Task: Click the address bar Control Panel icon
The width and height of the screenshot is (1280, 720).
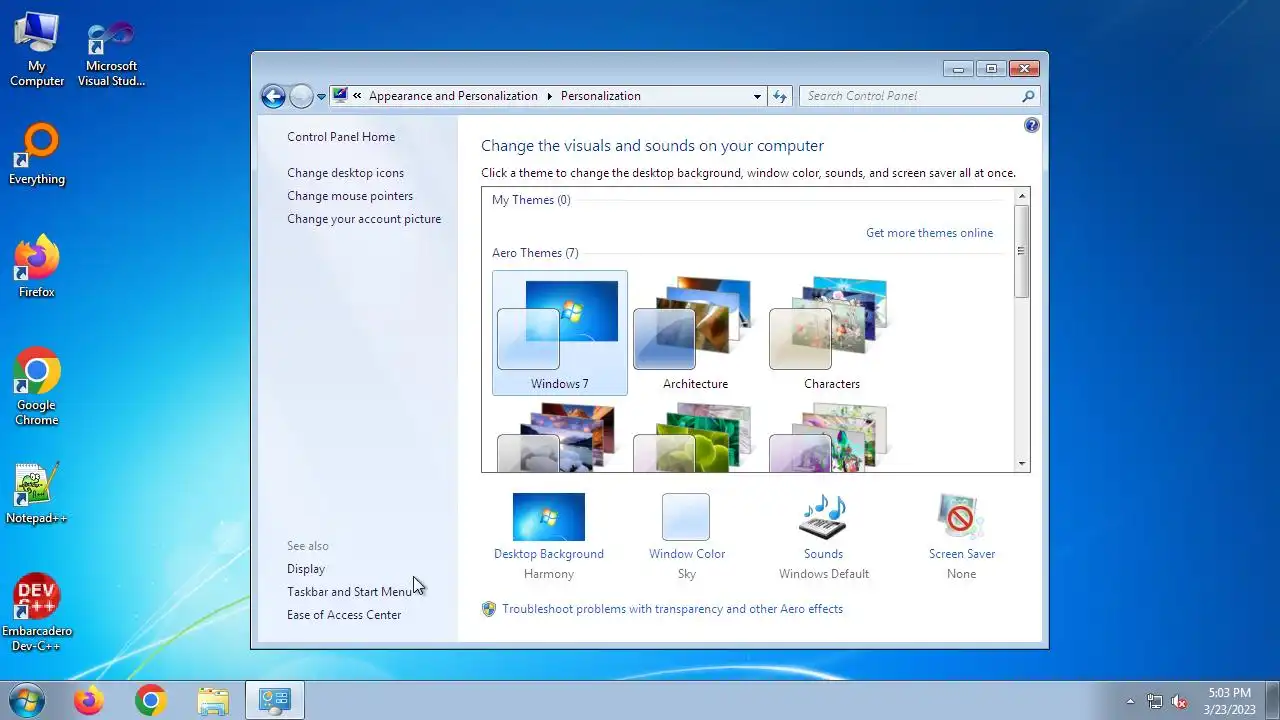Action: pos(340,96)
